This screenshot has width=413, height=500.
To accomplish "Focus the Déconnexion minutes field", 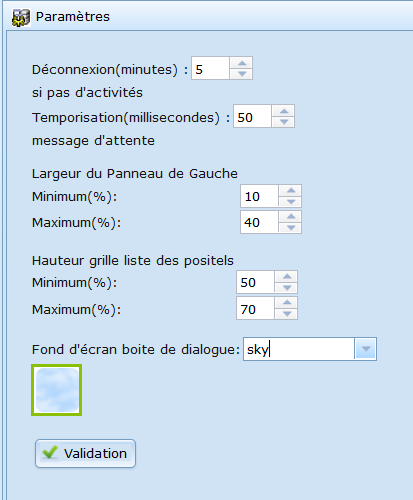I will [x=210, y=68].
